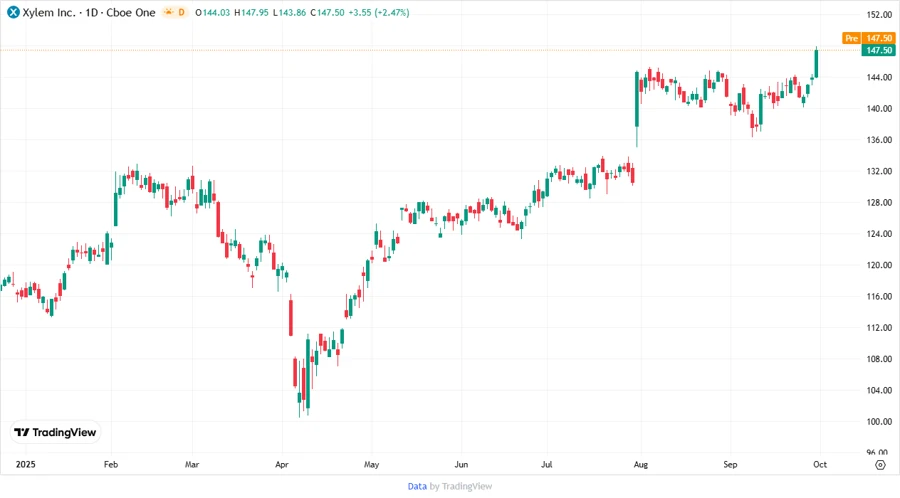This screenshot has width=900, height=498.
Task: Click the 120.00 level on price scale
Action: (x=879, y=265)
